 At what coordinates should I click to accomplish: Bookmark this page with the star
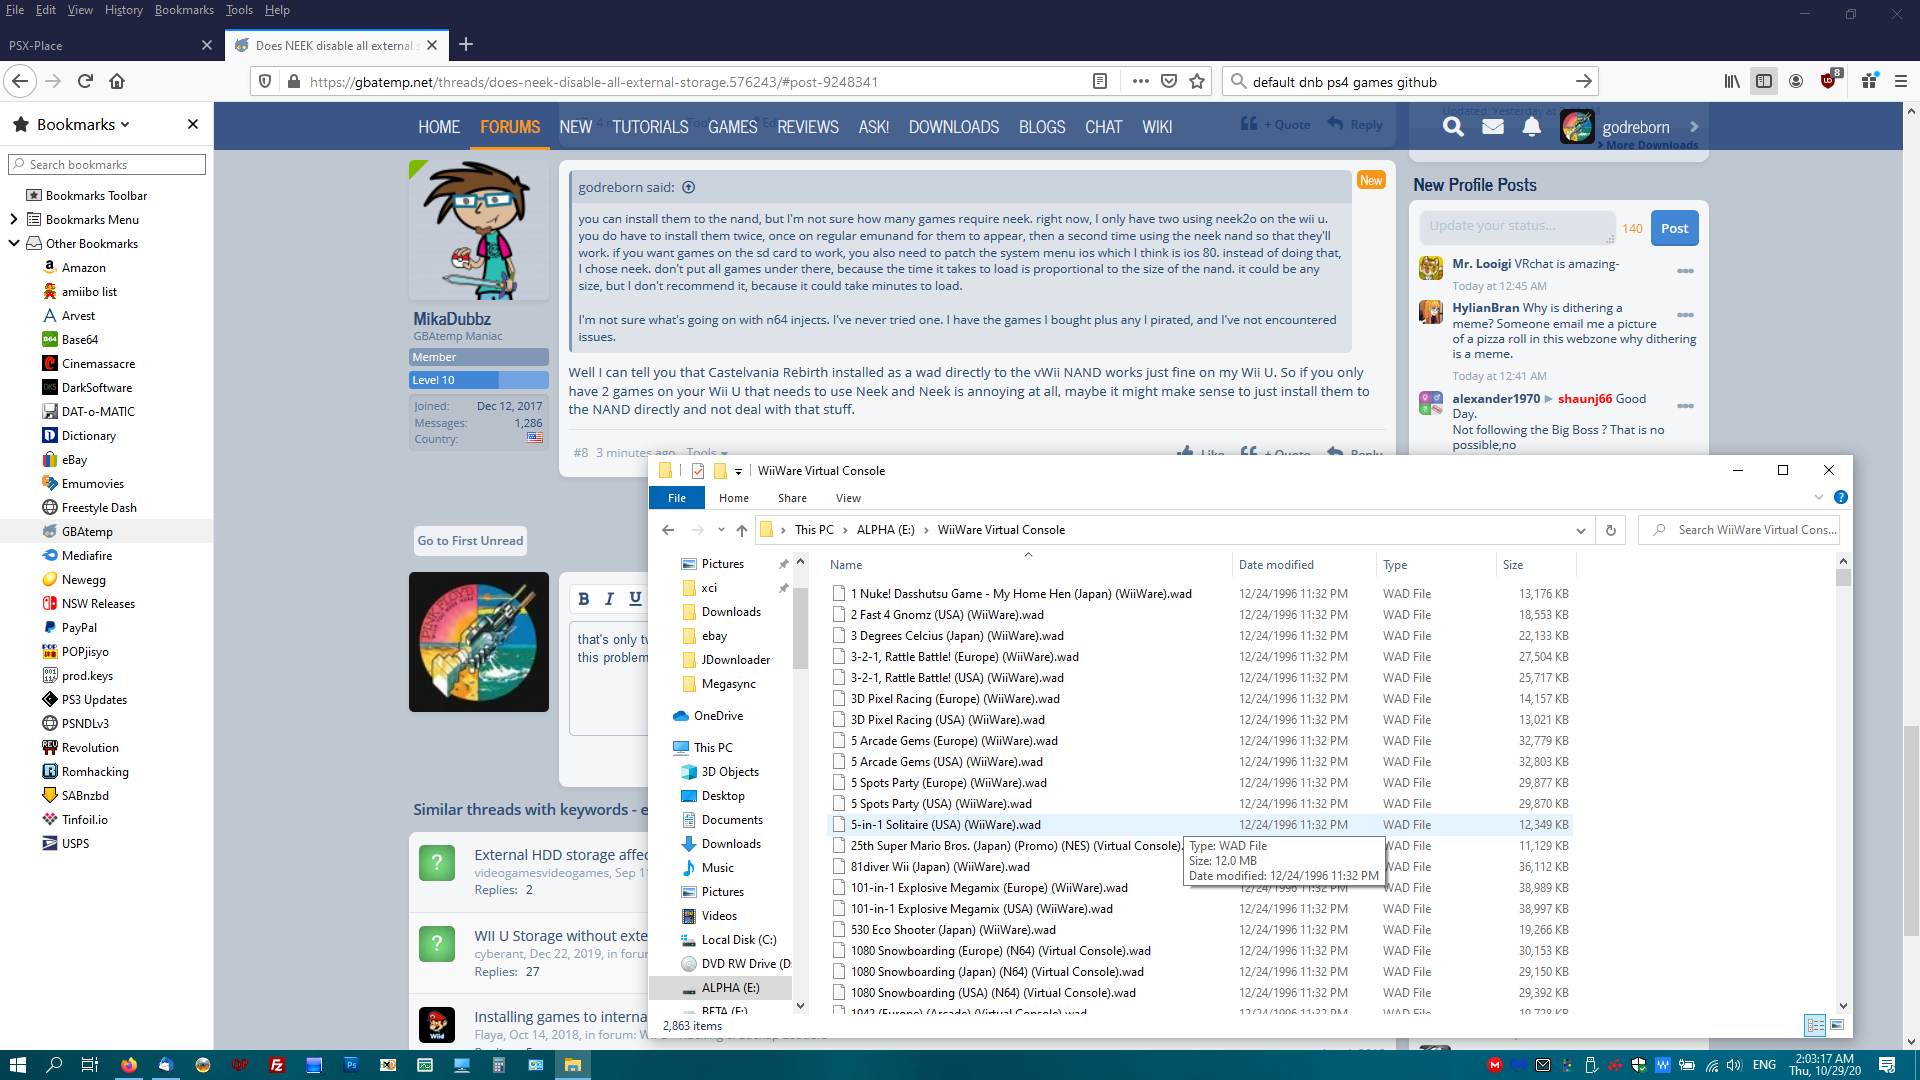(x=1197, y=82)
